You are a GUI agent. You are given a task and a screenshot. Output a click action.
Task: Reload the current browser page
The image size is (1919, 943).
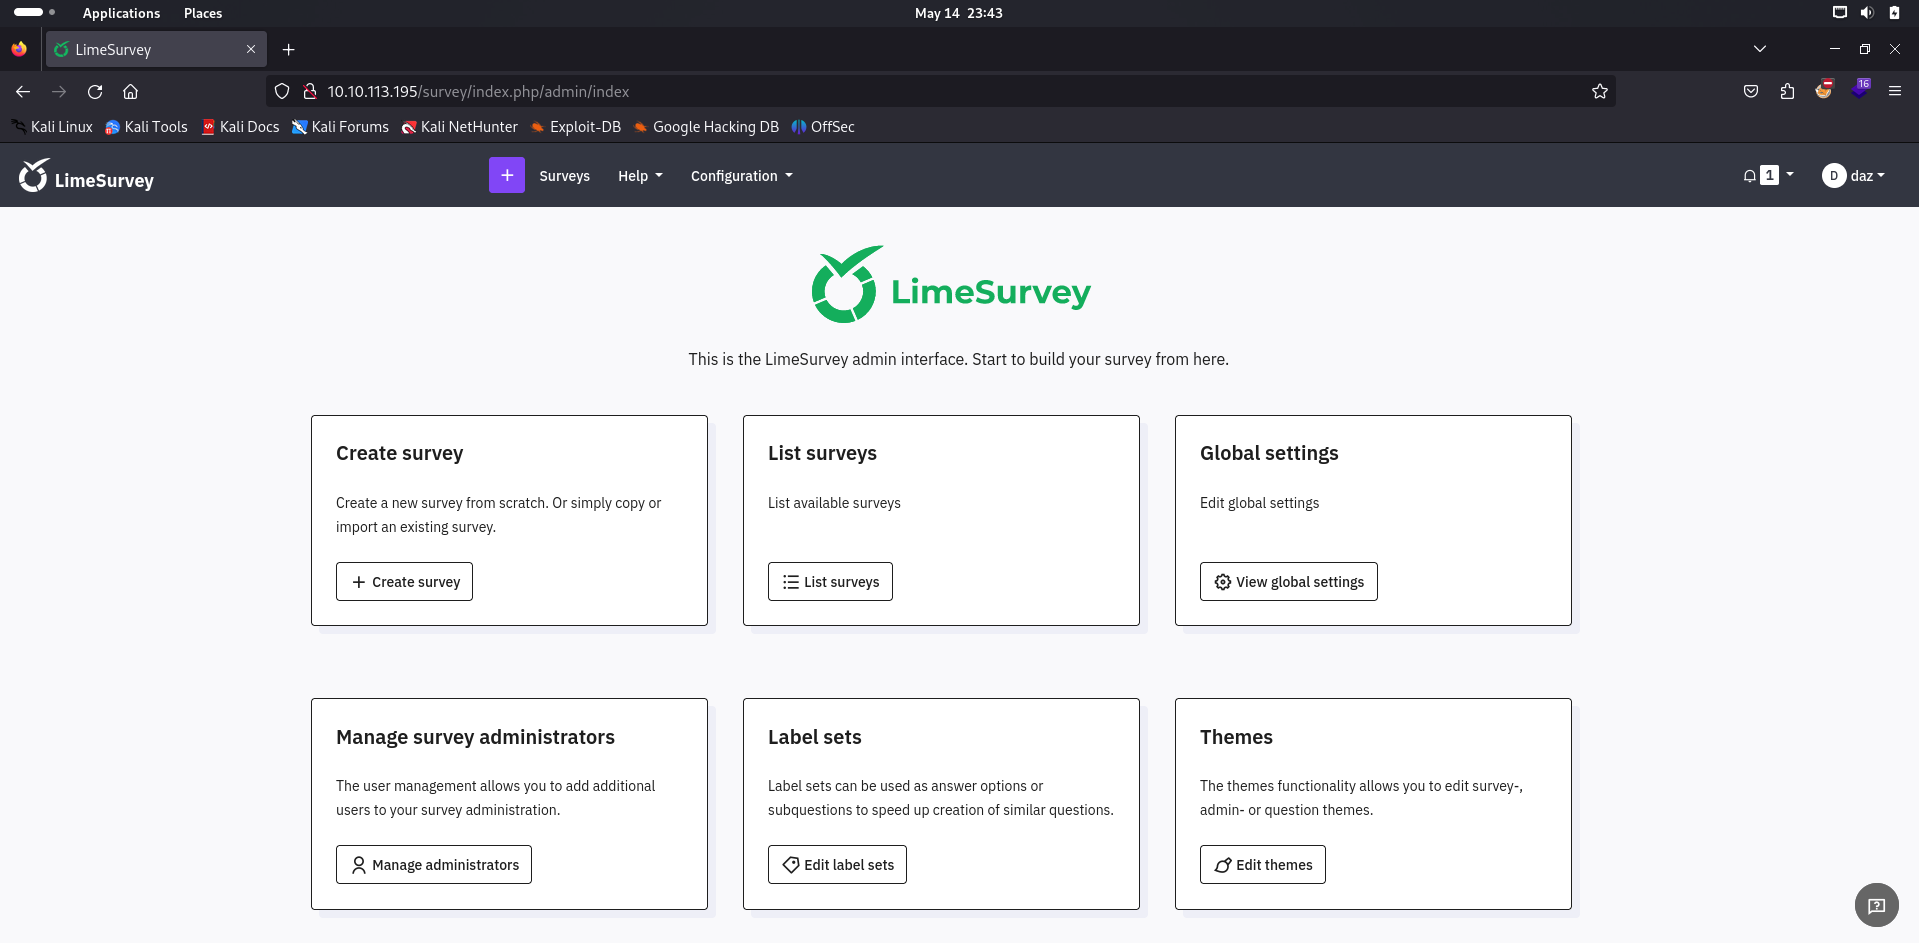click(x=95, y=91)
